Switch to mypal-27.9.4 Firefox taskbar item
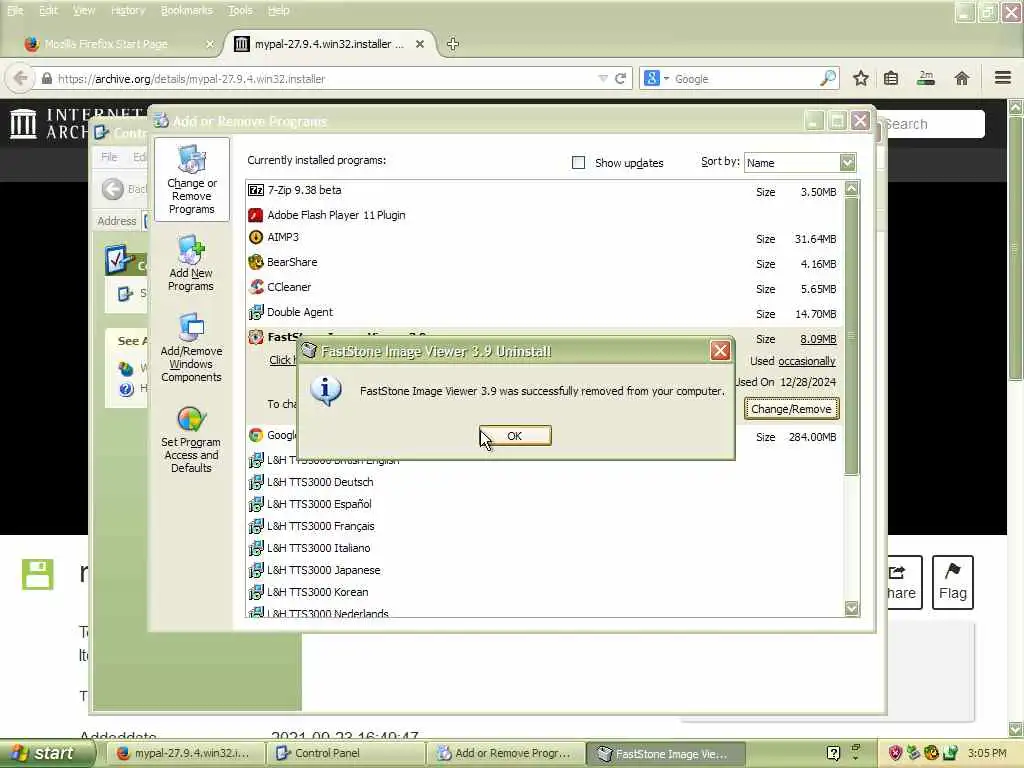Viewport: 1024px width, 768px height. coord(185,753)
